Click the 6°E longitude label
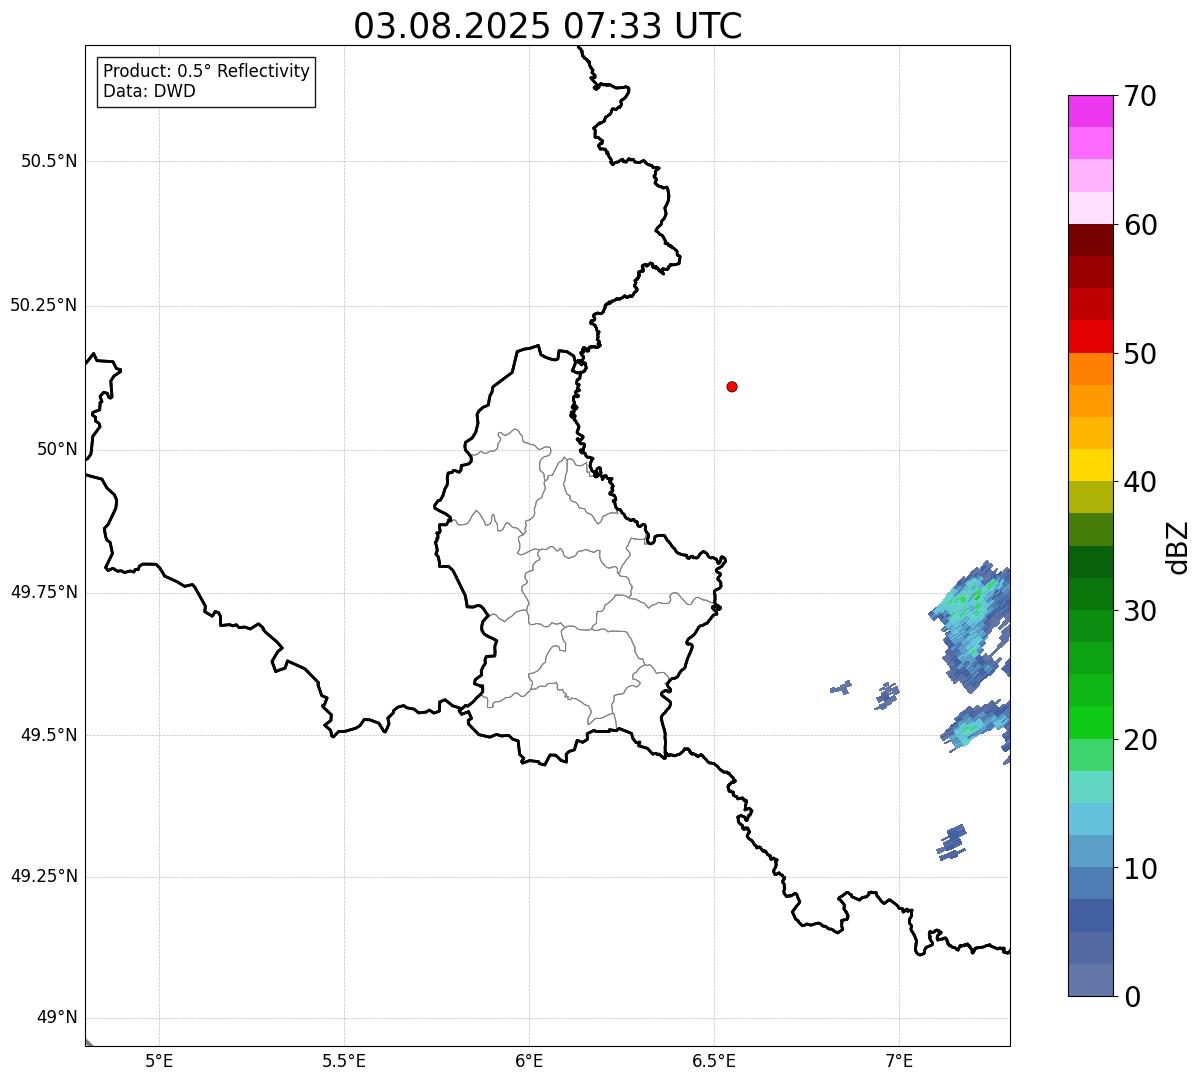This screenshot has height=1081, width=1202. coord(529,1060)
